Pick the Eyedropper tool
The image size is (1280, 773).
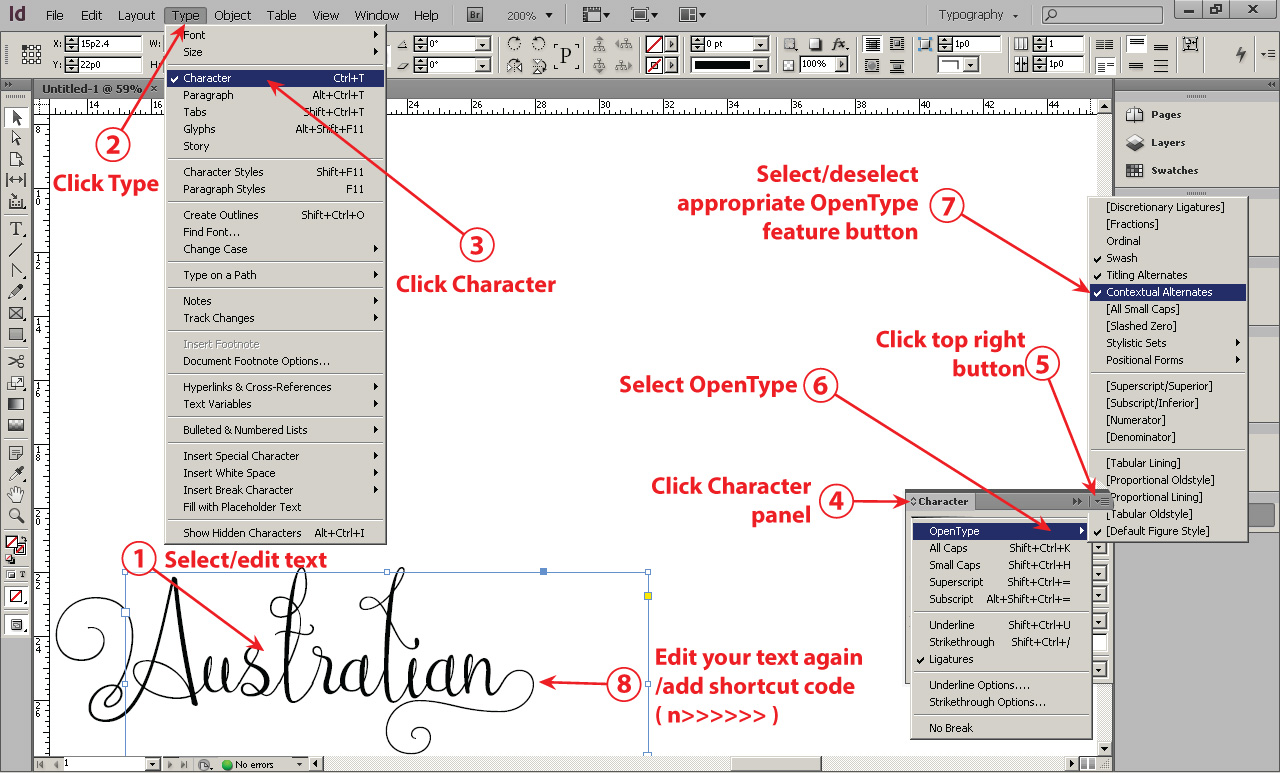click(16, 472)
